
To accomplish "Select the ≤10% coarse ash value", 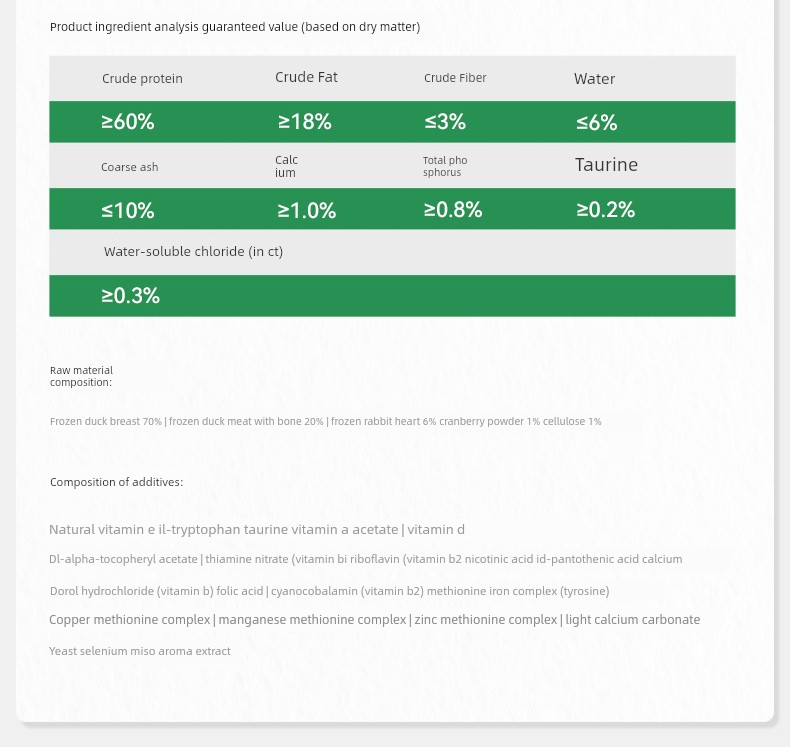I will (x=127, y=211).
